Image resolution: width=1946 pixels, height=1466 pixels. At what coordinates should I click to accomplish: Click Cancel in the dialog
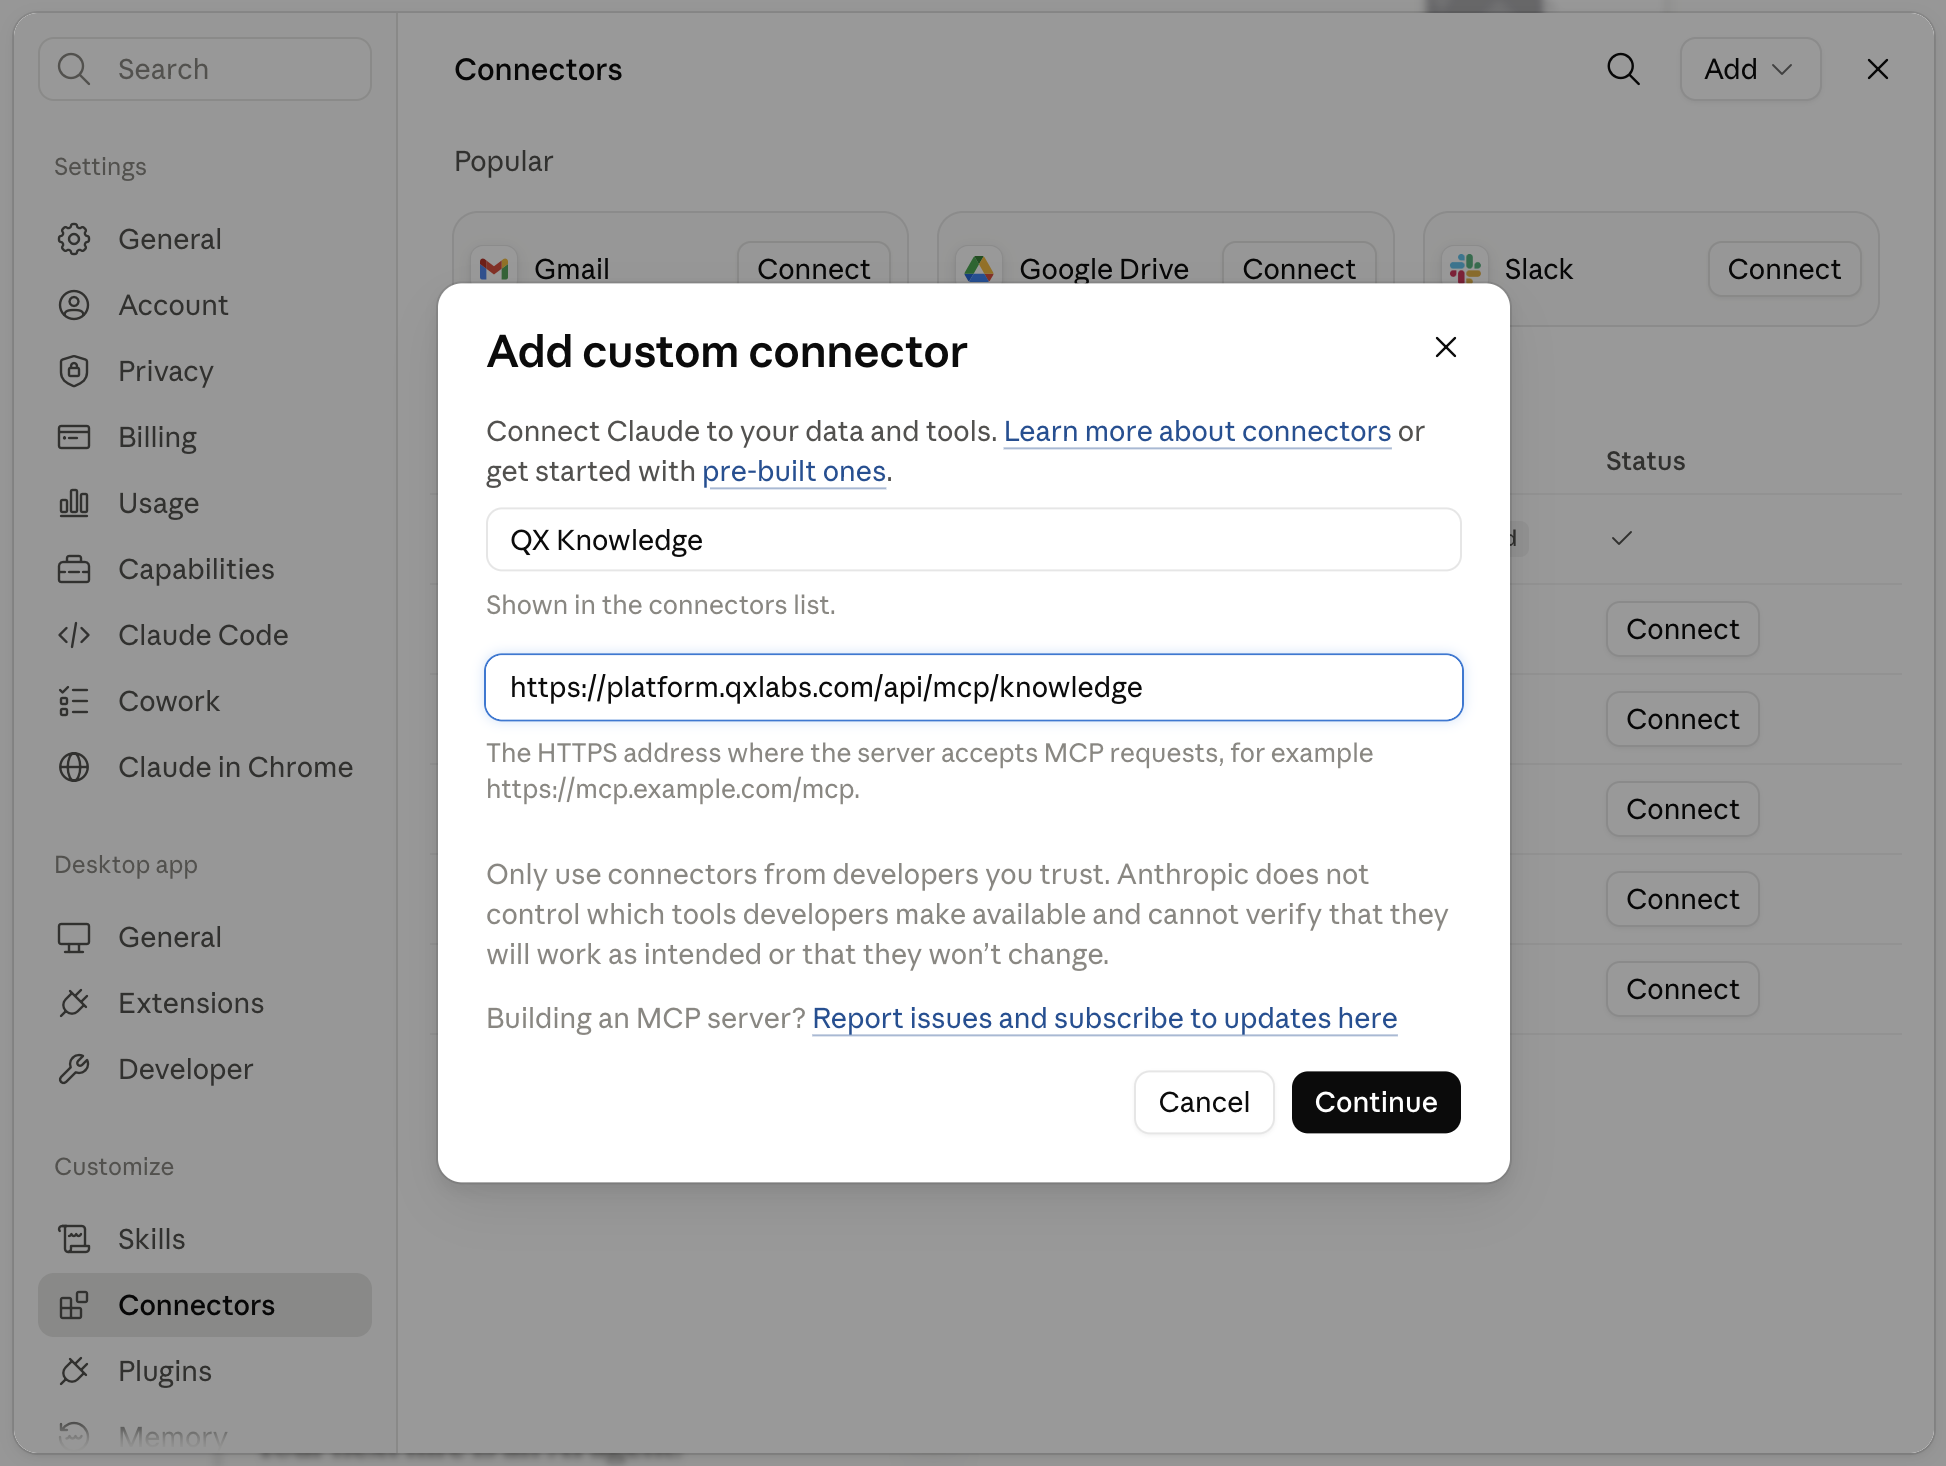(1204, 1102)
